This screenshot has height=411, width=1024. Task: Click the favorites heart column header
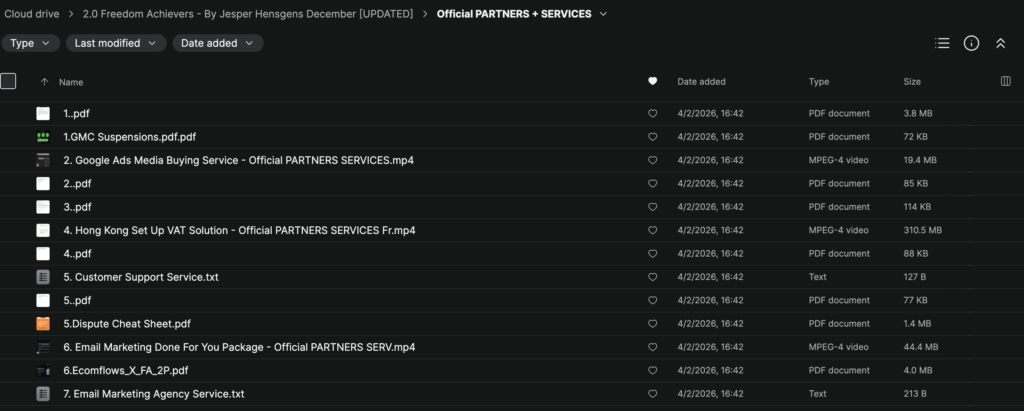[x=653, y=82]
